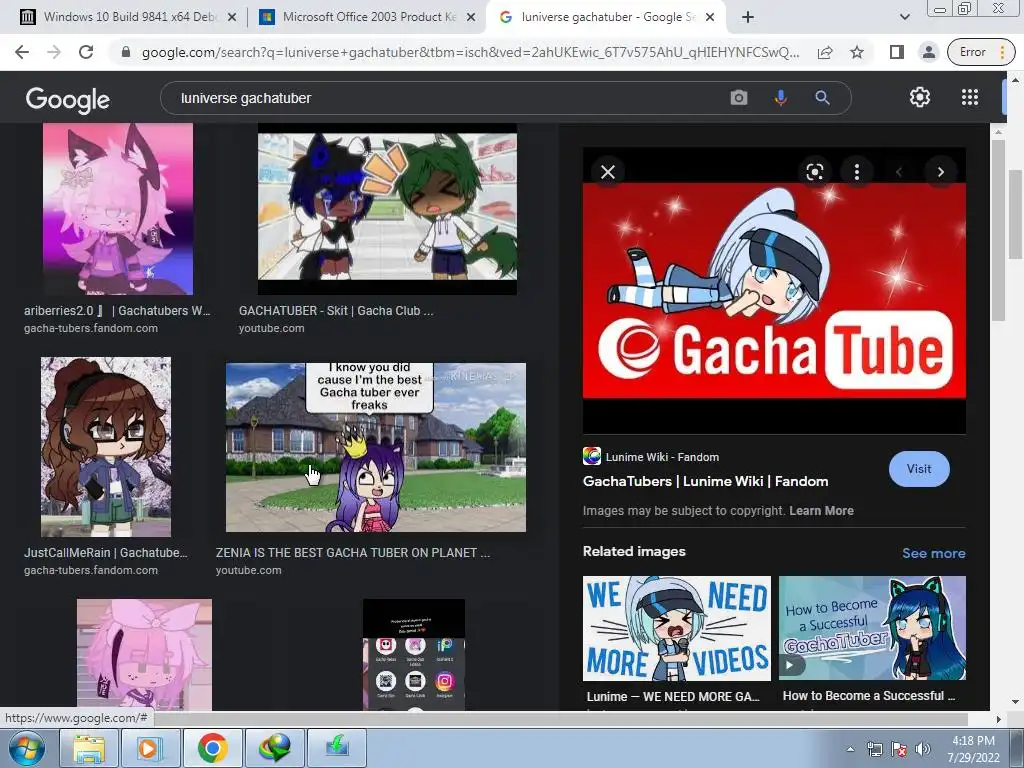1024x768 pixels.
Task: Open Google quick settings gear
Action: (920, 97)
